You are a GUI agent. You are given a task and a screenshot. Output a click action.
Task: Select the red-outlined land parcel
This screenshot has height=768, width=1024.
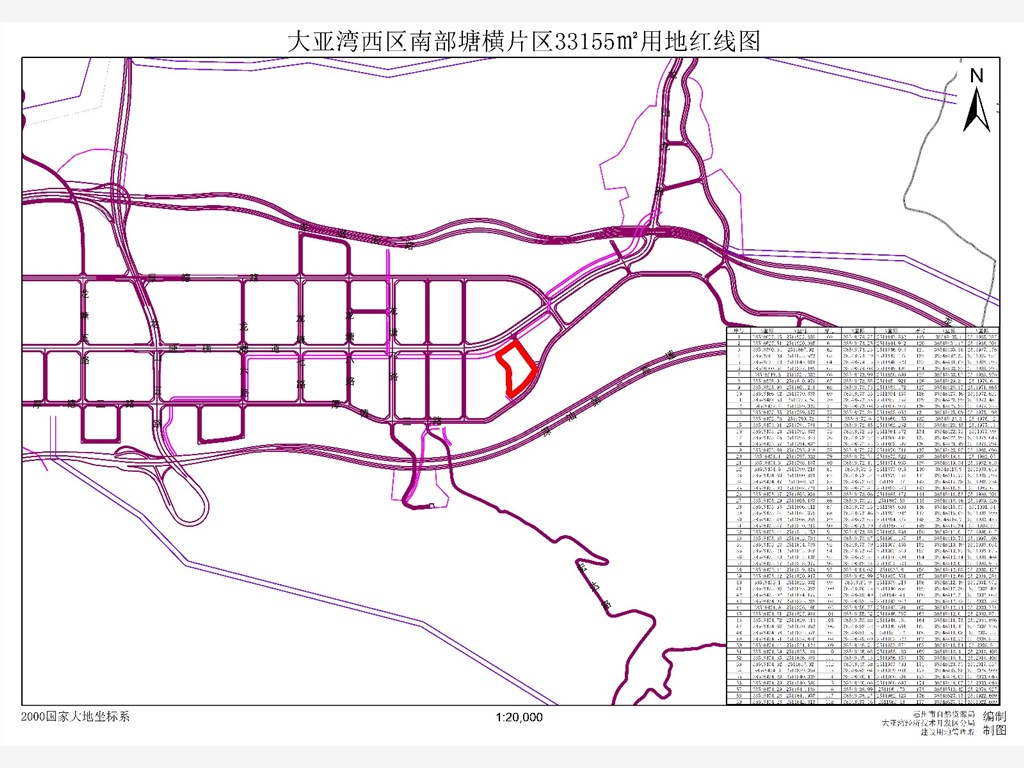pyautogui.click(x=517, y=367)
